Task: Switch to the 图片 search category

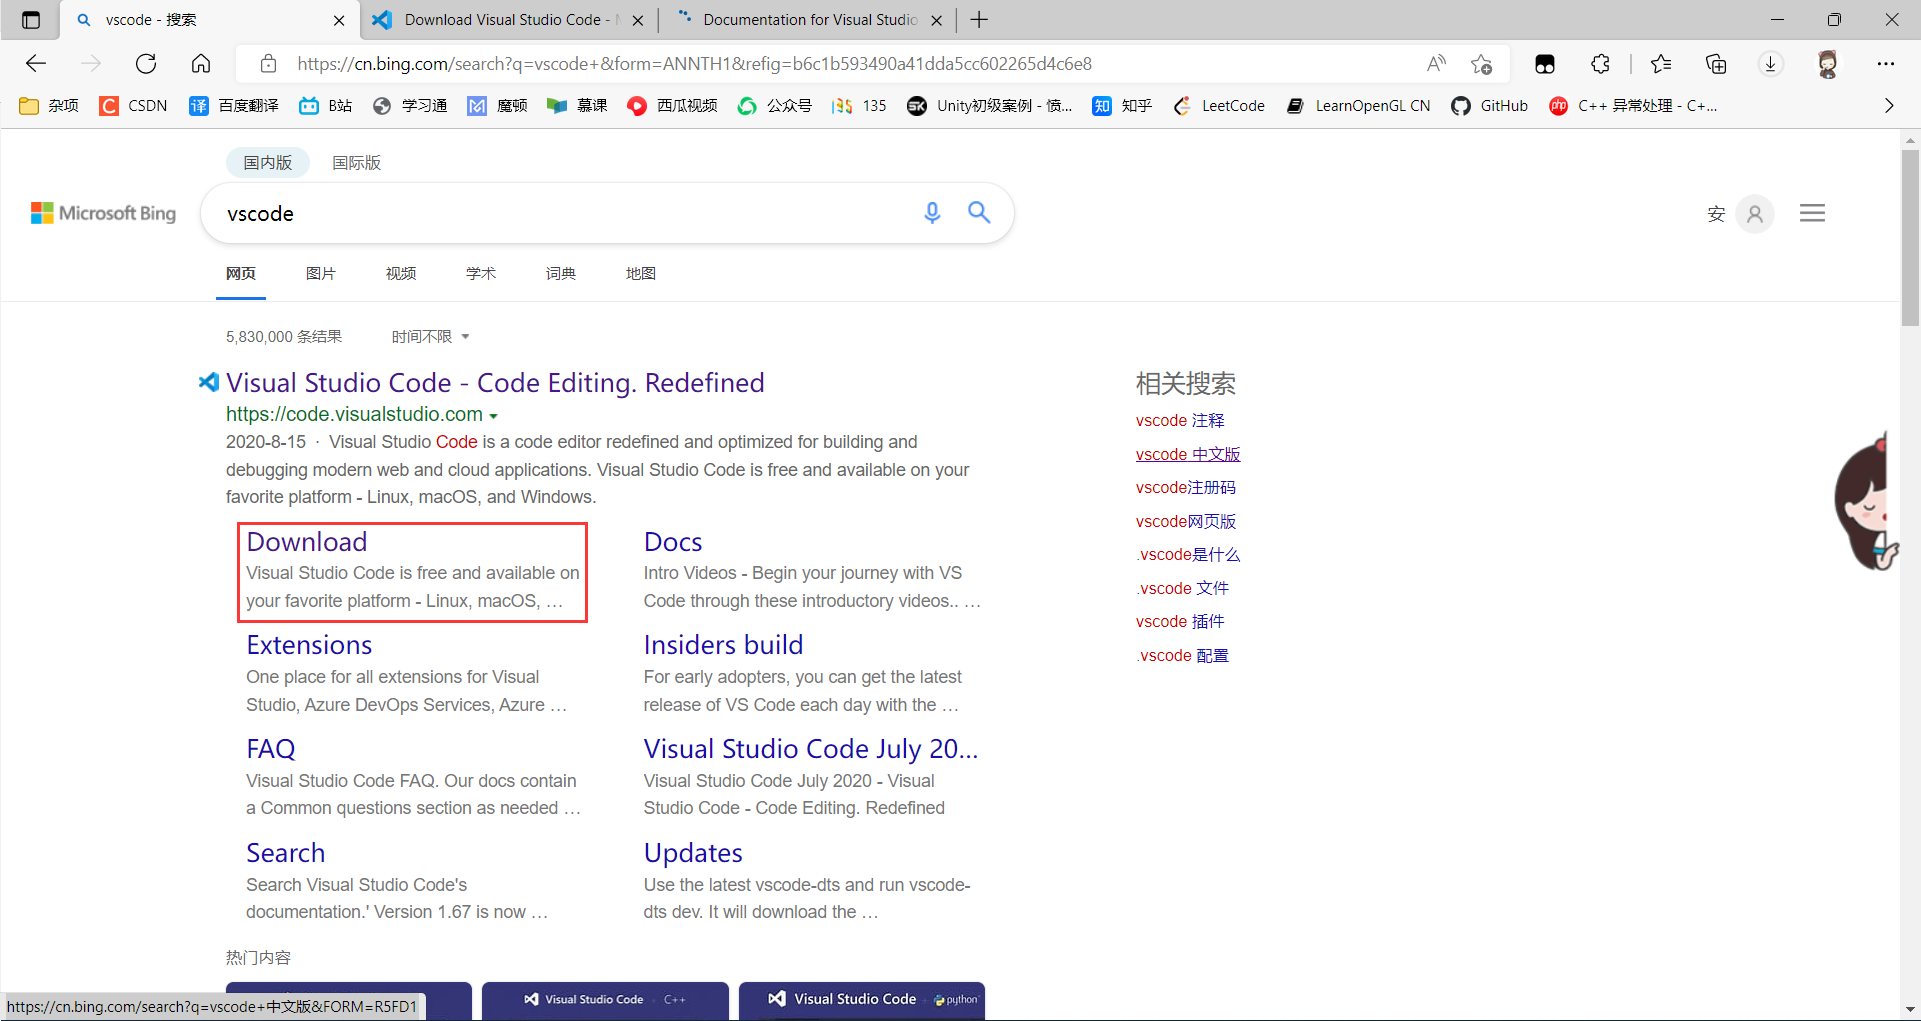Action: pyautogui.click(x=320, y=273)
